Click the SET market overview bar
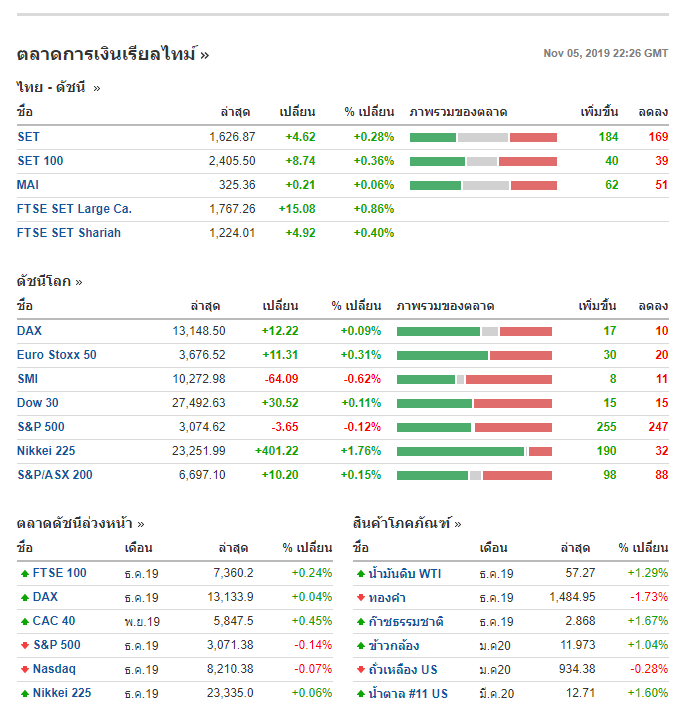Viewport: 684px width, 727px height. 483,137
